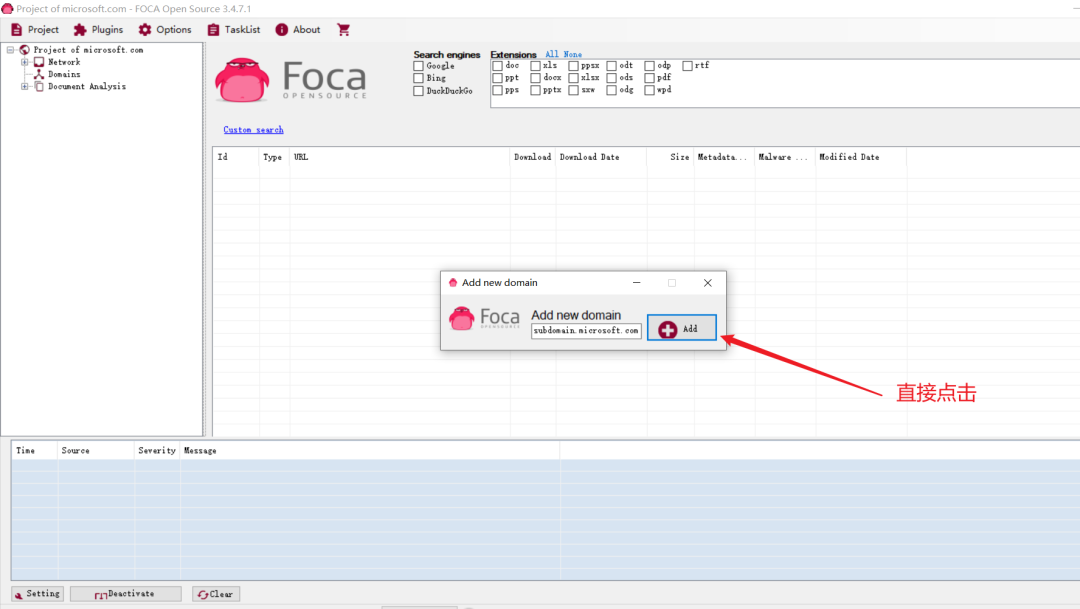Viewport: 1080px width, 609px height.
Task: Click the Network monitor icon in tree
Action: (x=39, y=62)
